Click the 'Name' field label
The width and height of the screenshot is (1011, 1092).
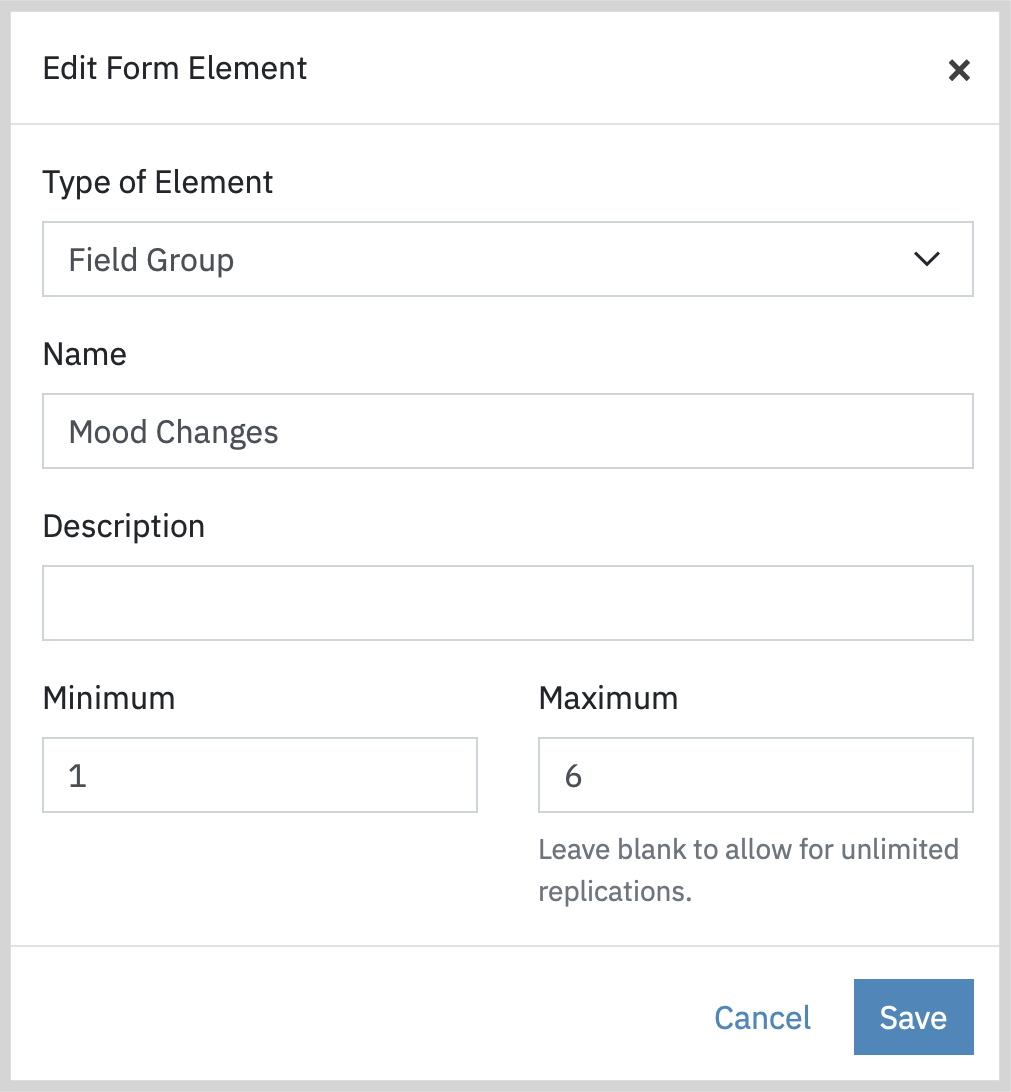tap(84, 354)
